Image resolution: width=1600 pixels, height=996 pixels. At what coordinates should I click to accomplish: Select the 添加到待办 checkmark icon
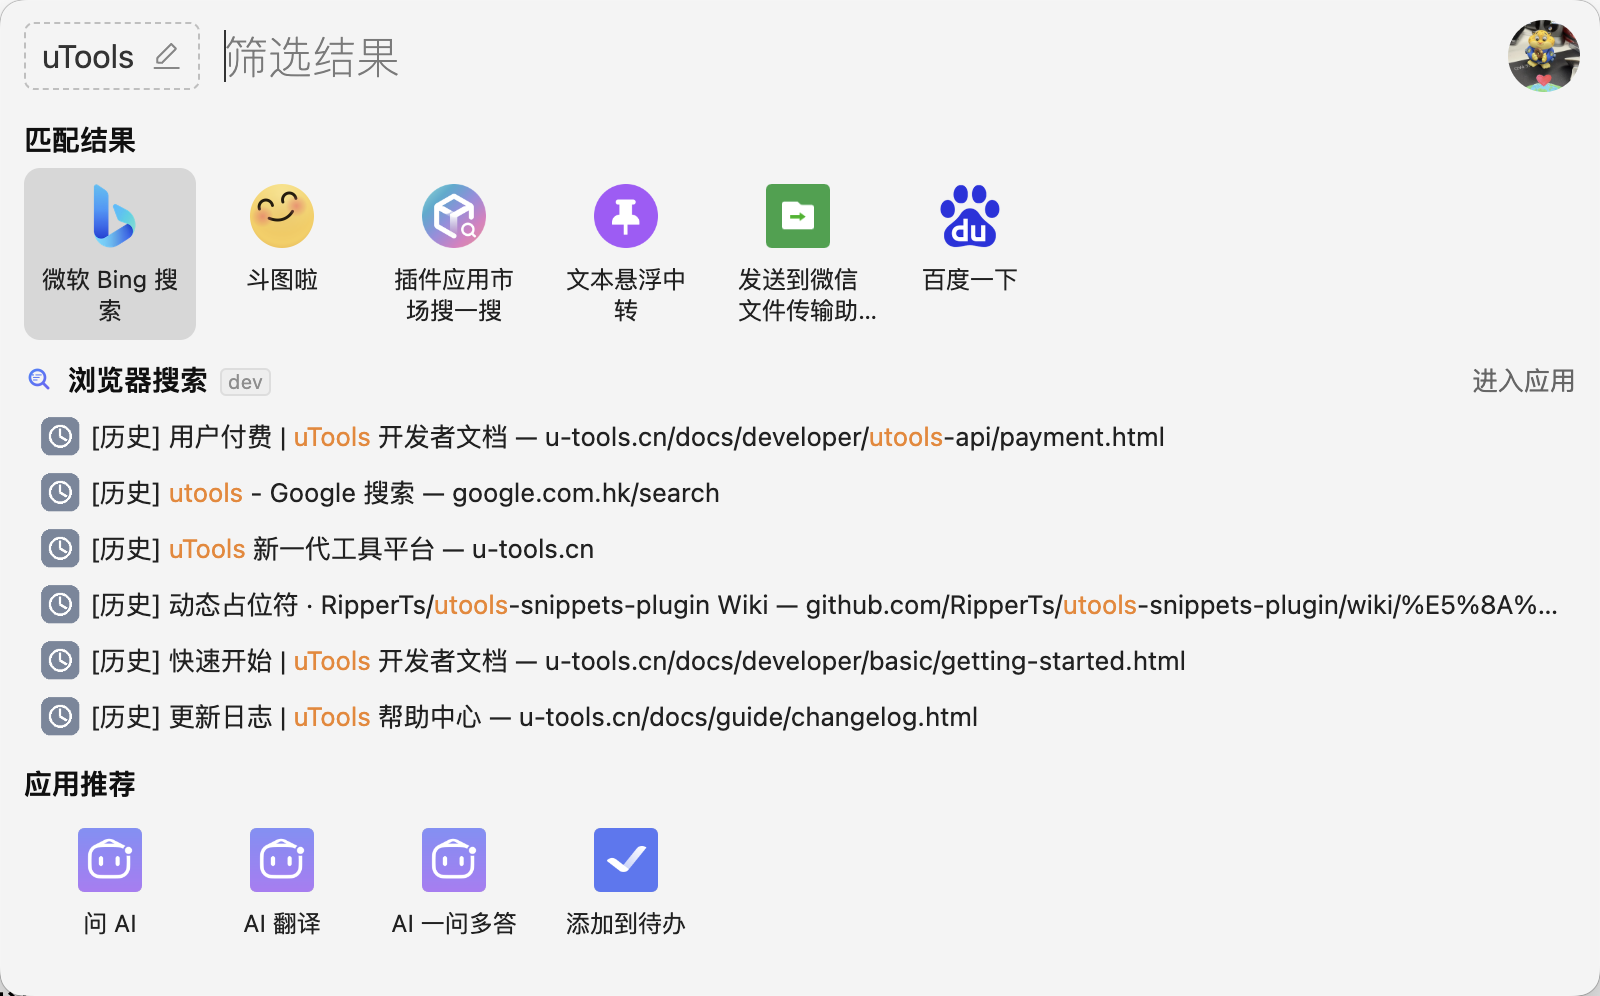pos(626,860)
